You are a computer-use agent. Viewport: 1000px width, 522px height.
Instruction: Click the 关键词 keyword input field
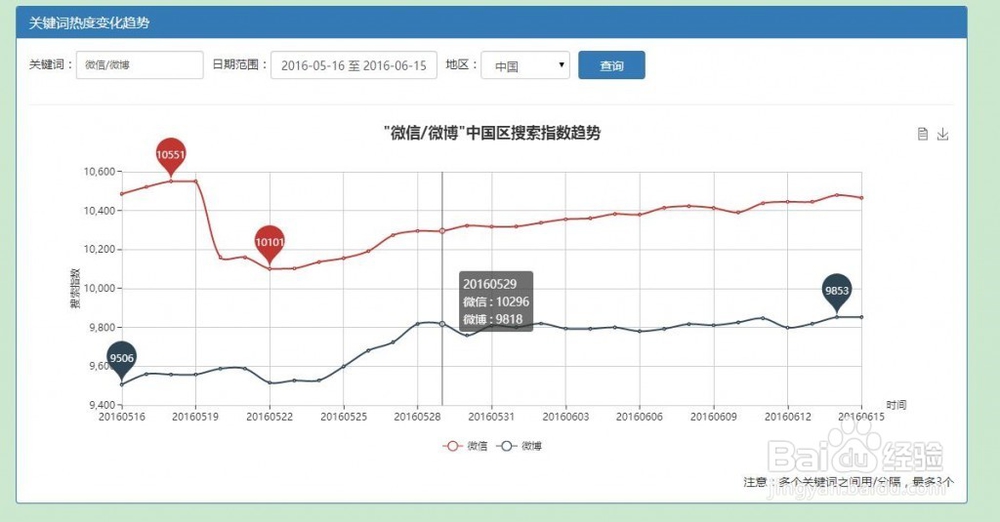coord(140,65)
